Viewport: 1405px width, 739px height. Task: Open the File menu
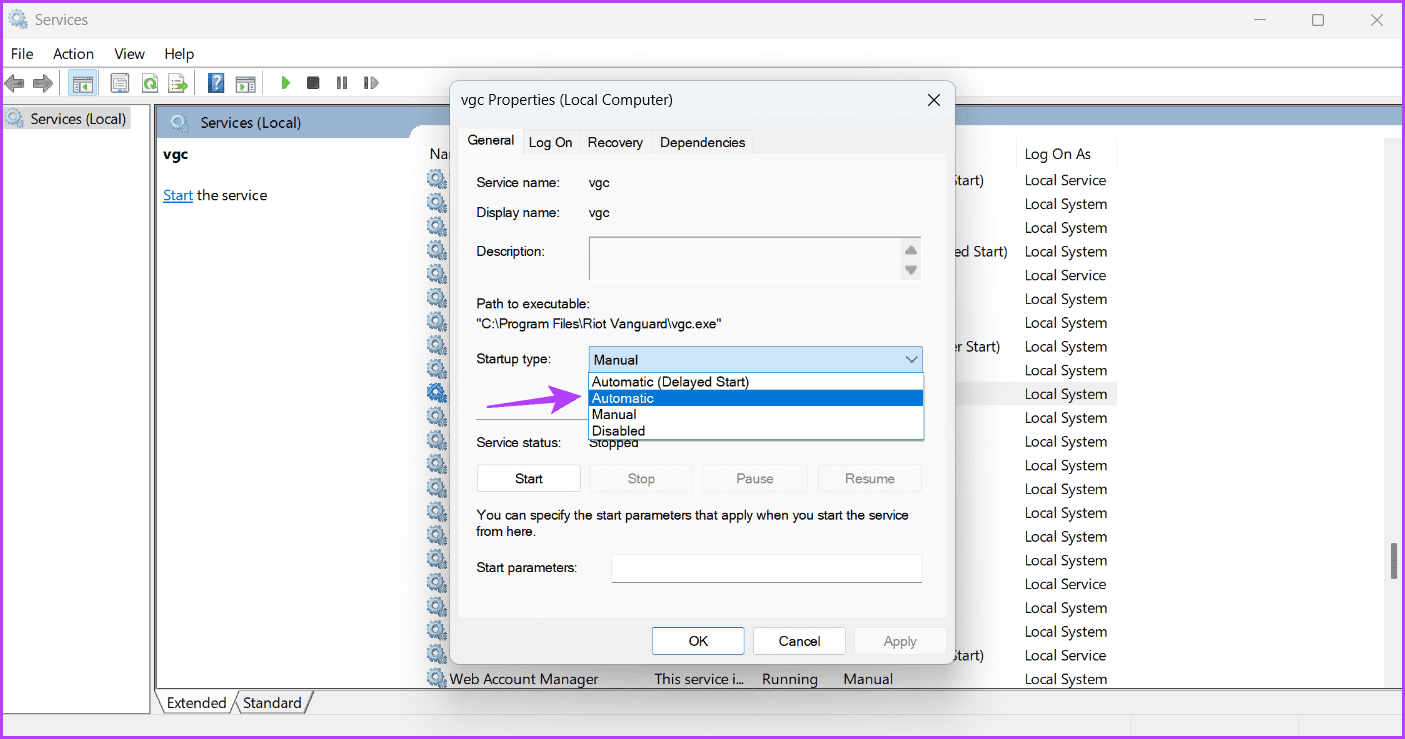point(22,54)
